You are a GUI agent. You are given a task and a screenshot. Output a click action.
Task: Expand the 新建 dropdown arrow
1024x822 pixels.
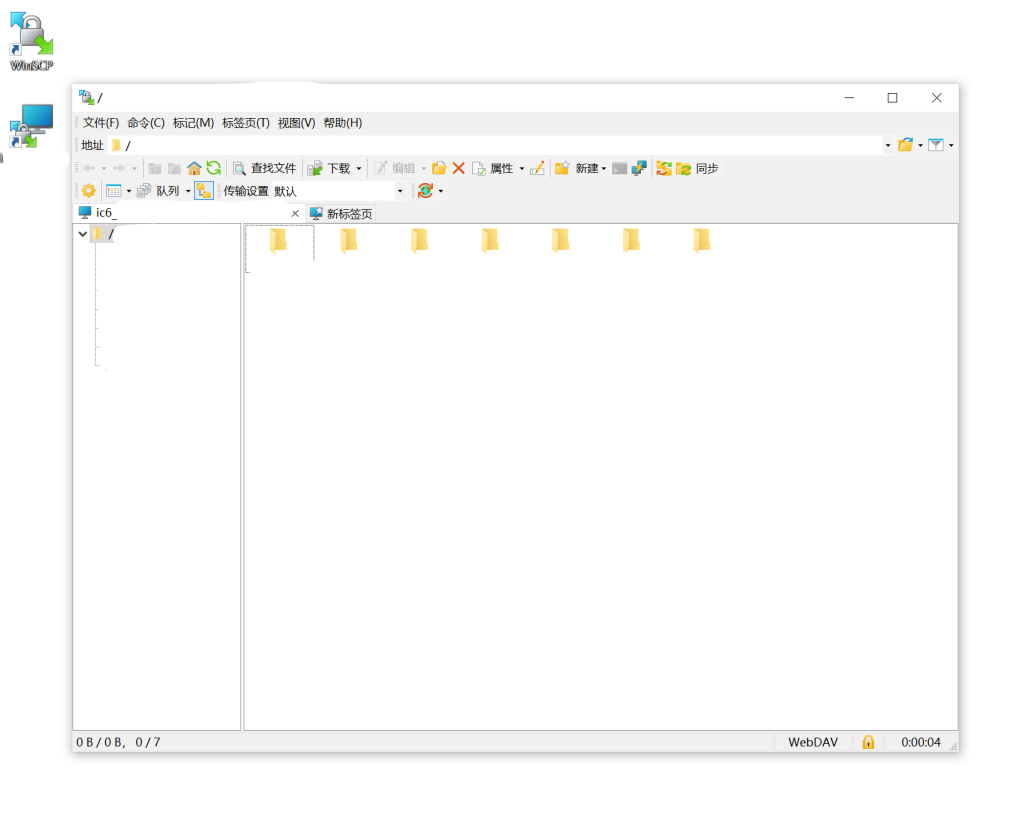click(x=603, y=168)
